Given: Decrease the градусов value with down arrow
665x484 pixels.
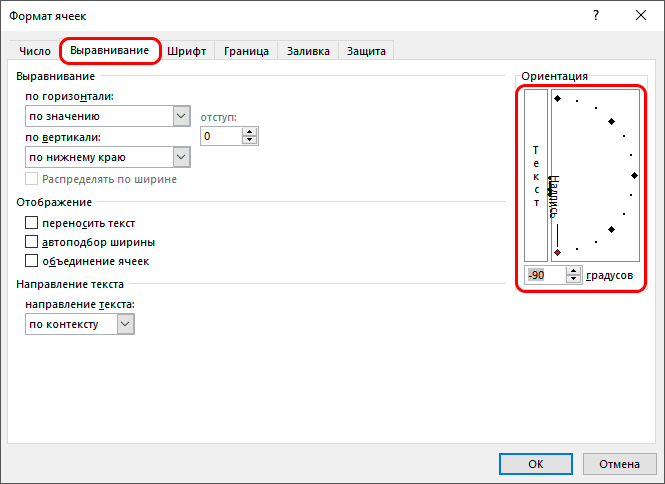Looking at the screenshot, I should point(573,279).
